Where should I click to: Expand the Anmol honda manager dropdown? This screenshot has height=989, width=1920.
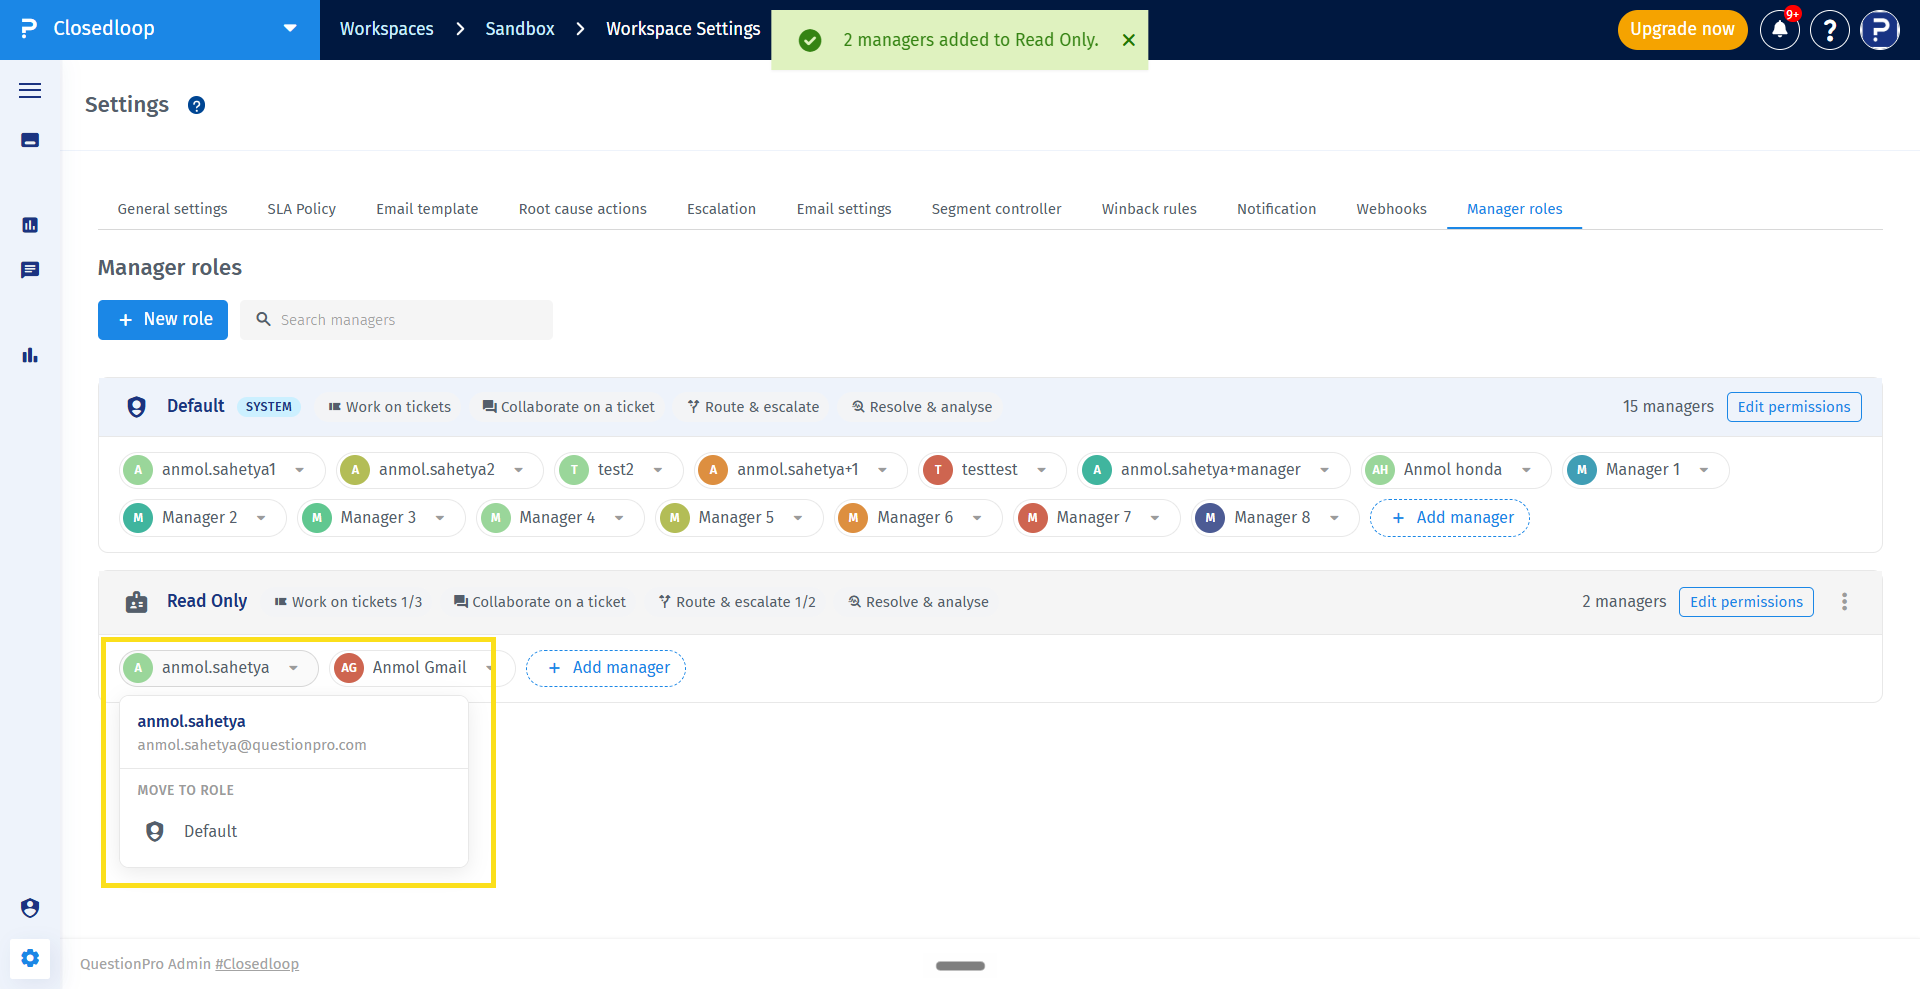click(x=1527, y=470)
